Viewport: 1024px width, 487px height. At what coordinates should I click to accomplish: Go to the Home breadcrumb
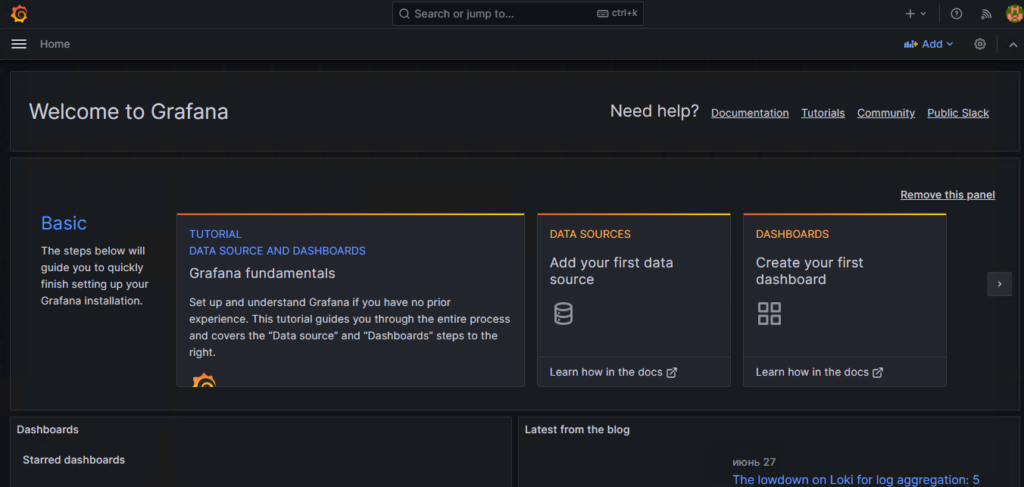click(x=55, y=44)
